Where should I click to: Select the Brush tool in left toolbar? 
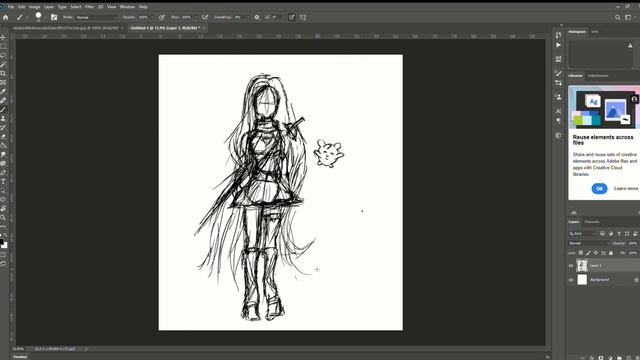coord(3,109)
